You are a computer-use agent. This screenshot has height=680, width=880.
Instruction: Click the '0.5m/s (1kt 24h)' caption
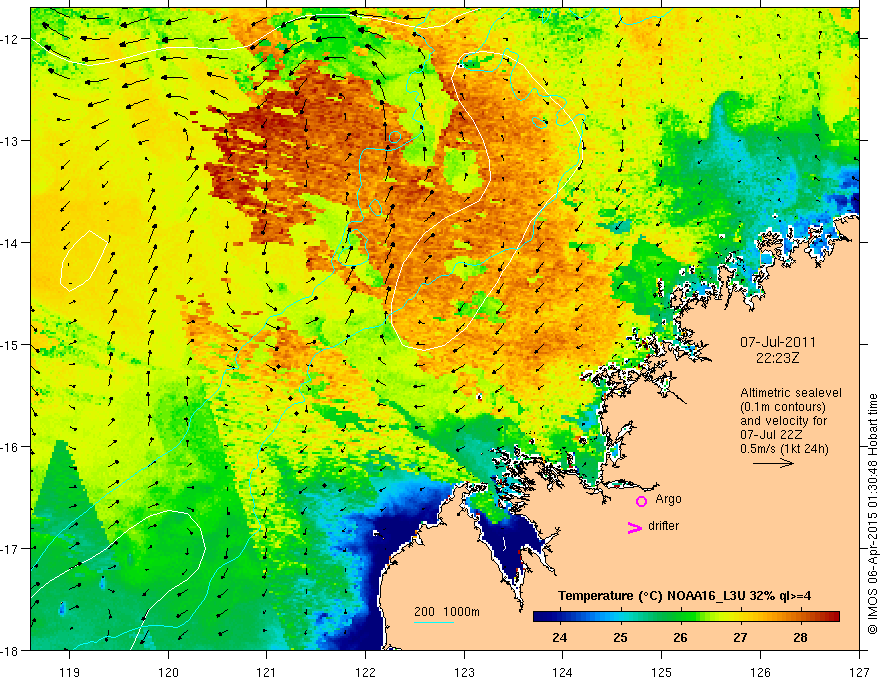[784, 449]
